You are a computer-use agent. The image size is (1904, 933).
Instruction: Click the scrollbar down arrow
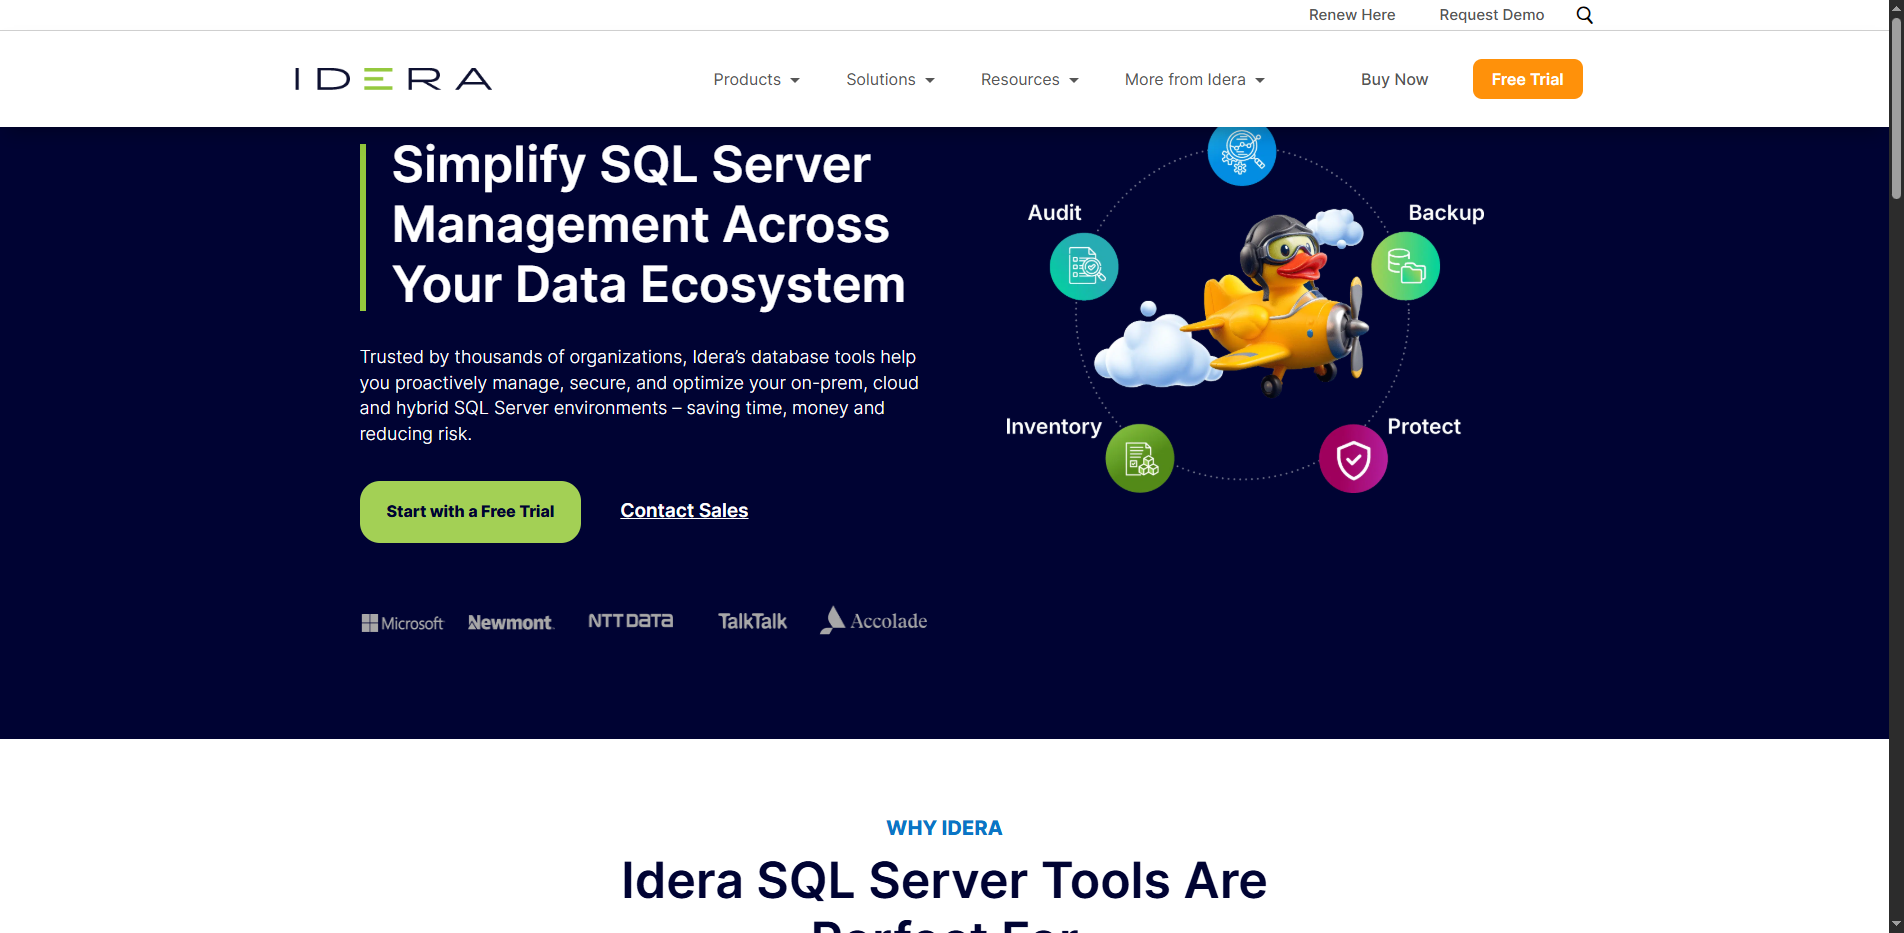click(x=1896, y=925)
